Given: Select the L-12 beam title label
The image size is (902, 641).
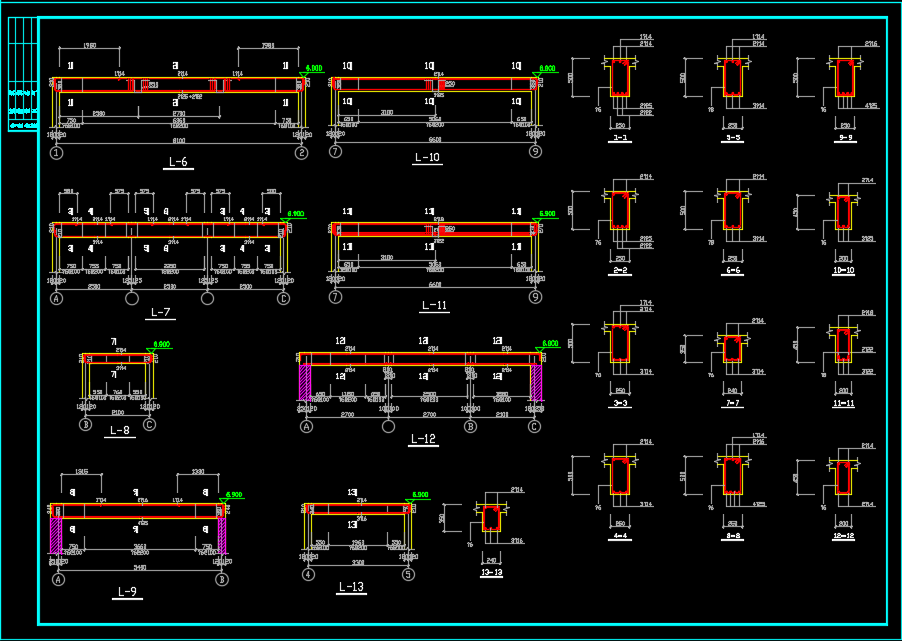Looking at the screenshot, I should 423,439.
